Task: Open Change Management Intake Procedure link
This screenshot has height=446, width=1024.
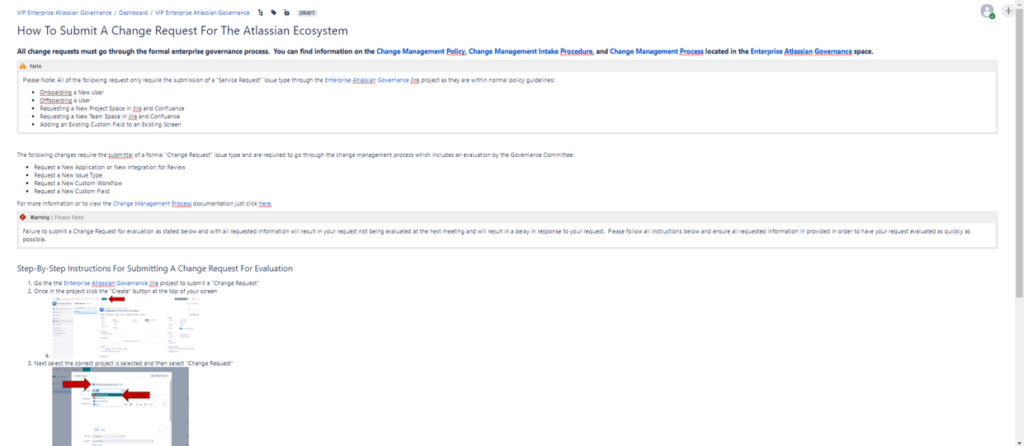Action: (x=531, y=50)
